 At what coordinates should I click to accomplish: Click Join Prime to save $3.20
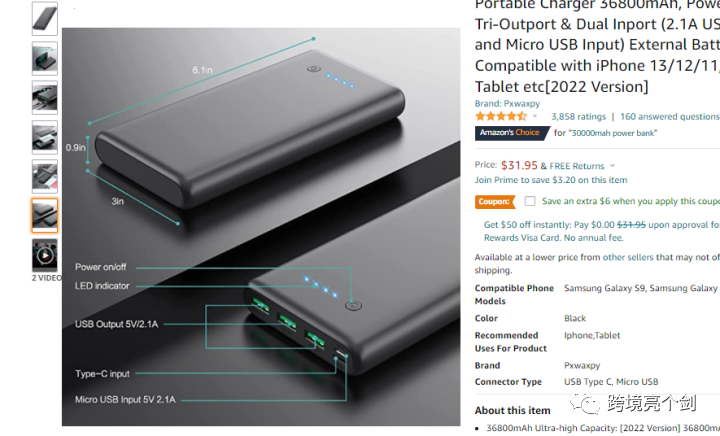[x=551, y=180]
